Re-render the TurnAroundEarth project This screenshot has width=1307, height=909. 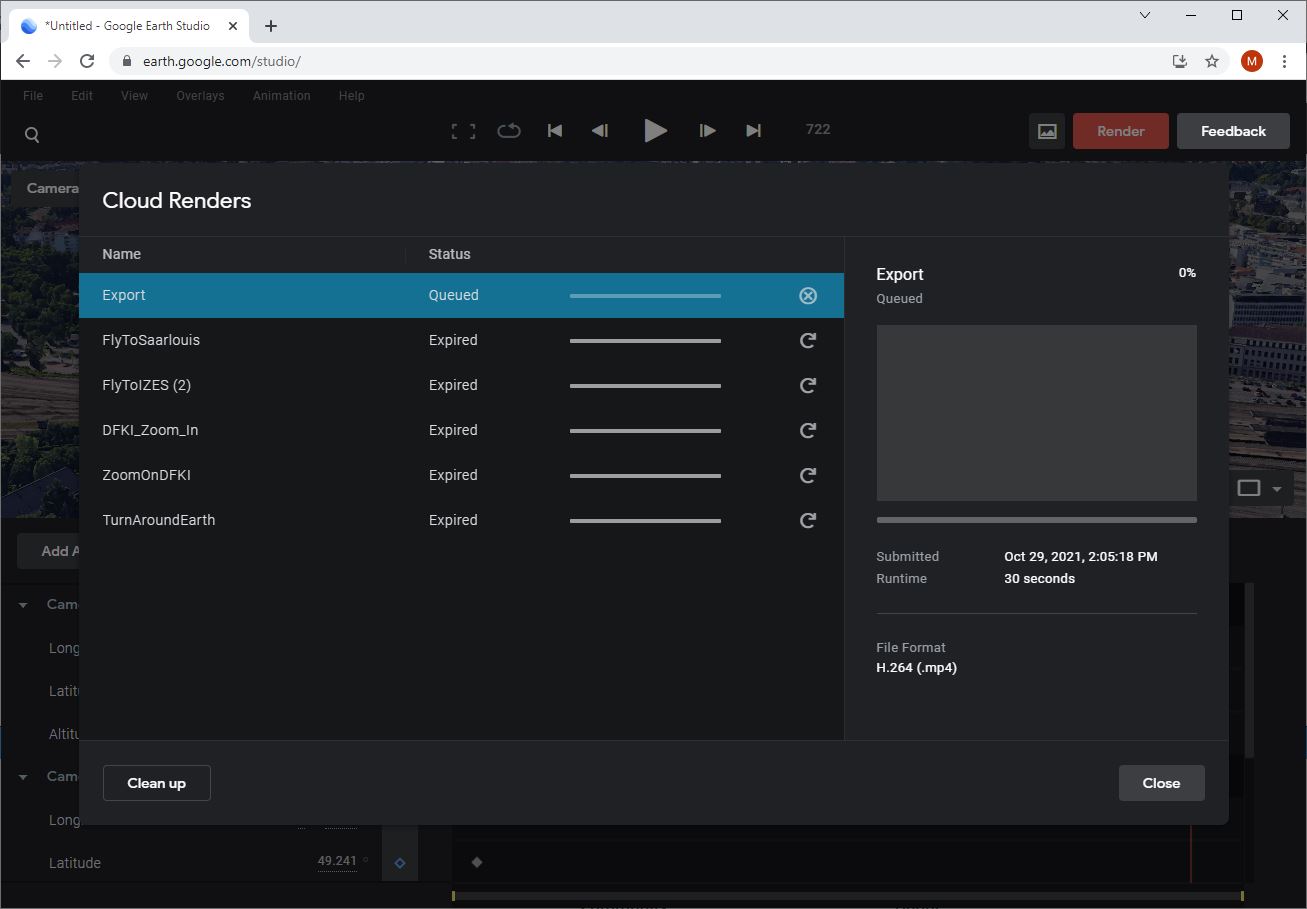pos(808,520)
